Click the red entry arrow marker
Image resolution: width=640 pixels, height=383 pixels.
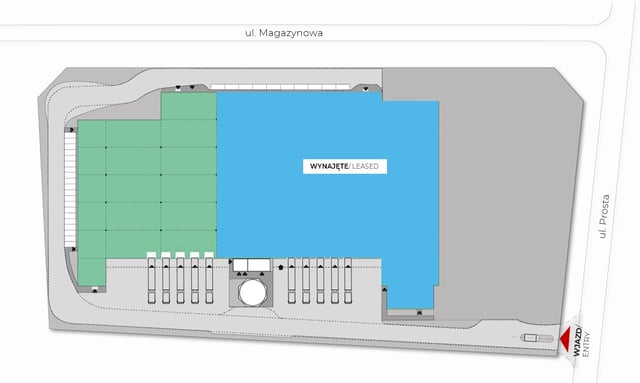pos(565,339)
